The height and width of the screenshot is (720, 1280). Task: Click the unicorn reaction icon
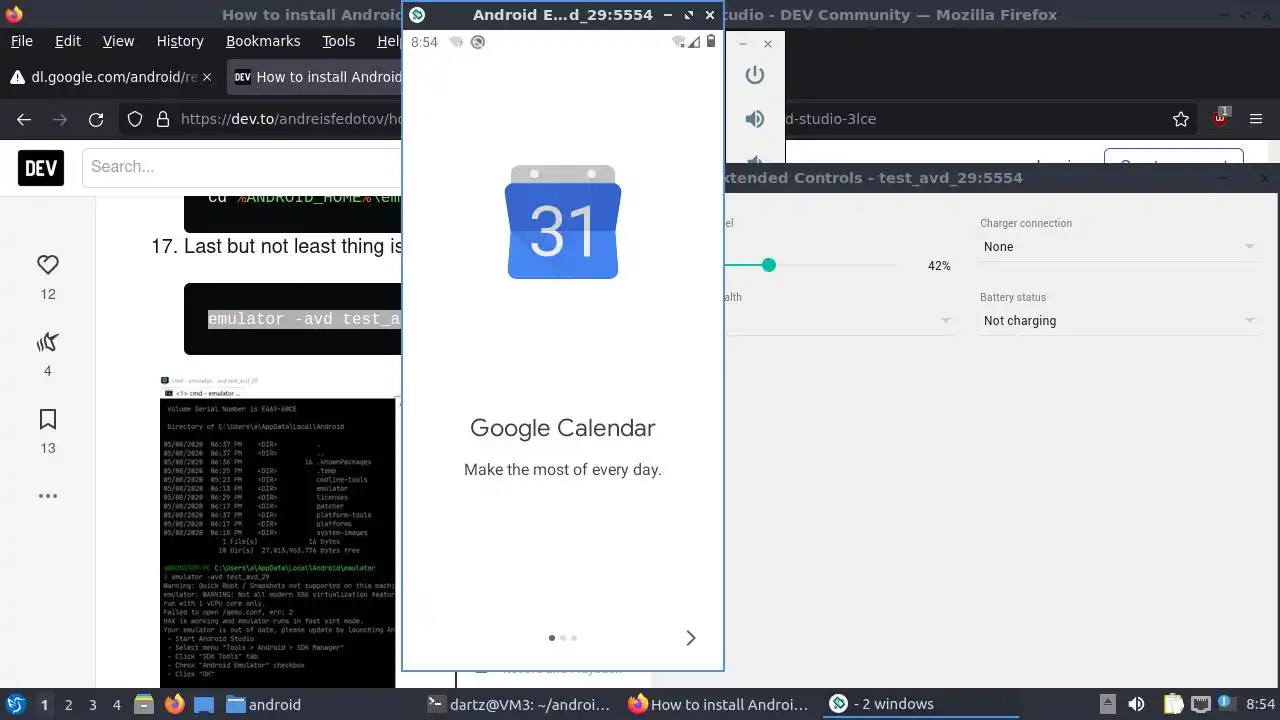point(48,342)
